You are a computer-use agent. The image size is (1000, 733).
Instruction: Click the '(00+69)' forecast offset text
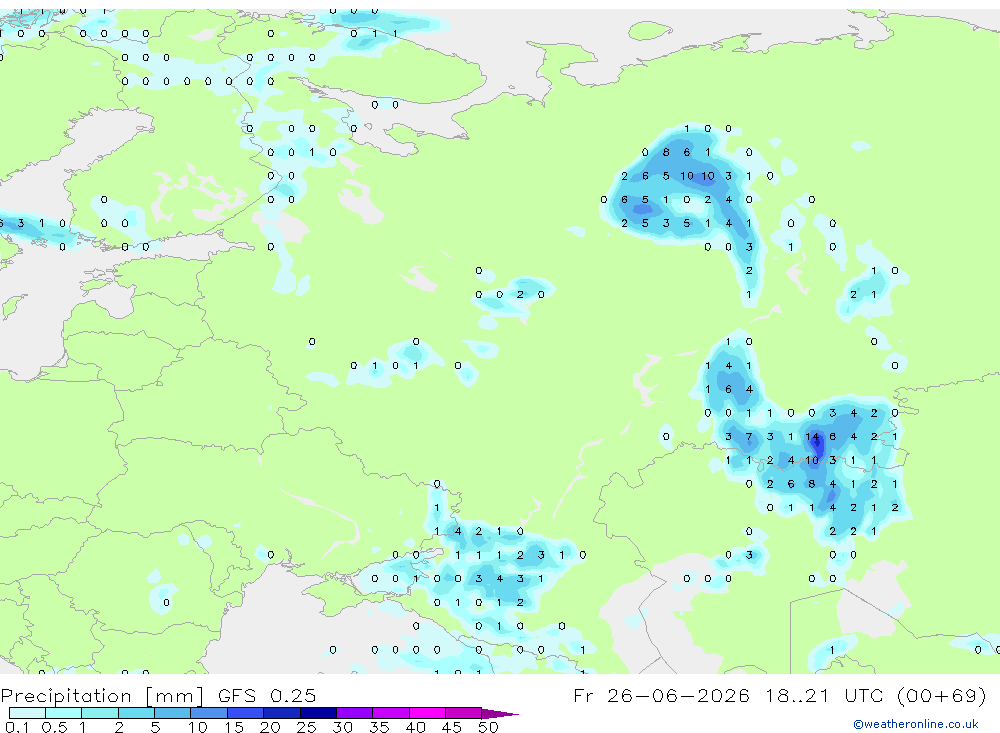(941, 695)
